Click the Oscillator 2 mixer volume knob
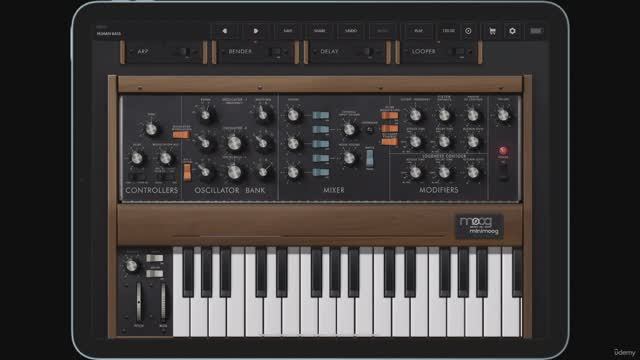This screenshot has width=640, height=360. point(293,143)
